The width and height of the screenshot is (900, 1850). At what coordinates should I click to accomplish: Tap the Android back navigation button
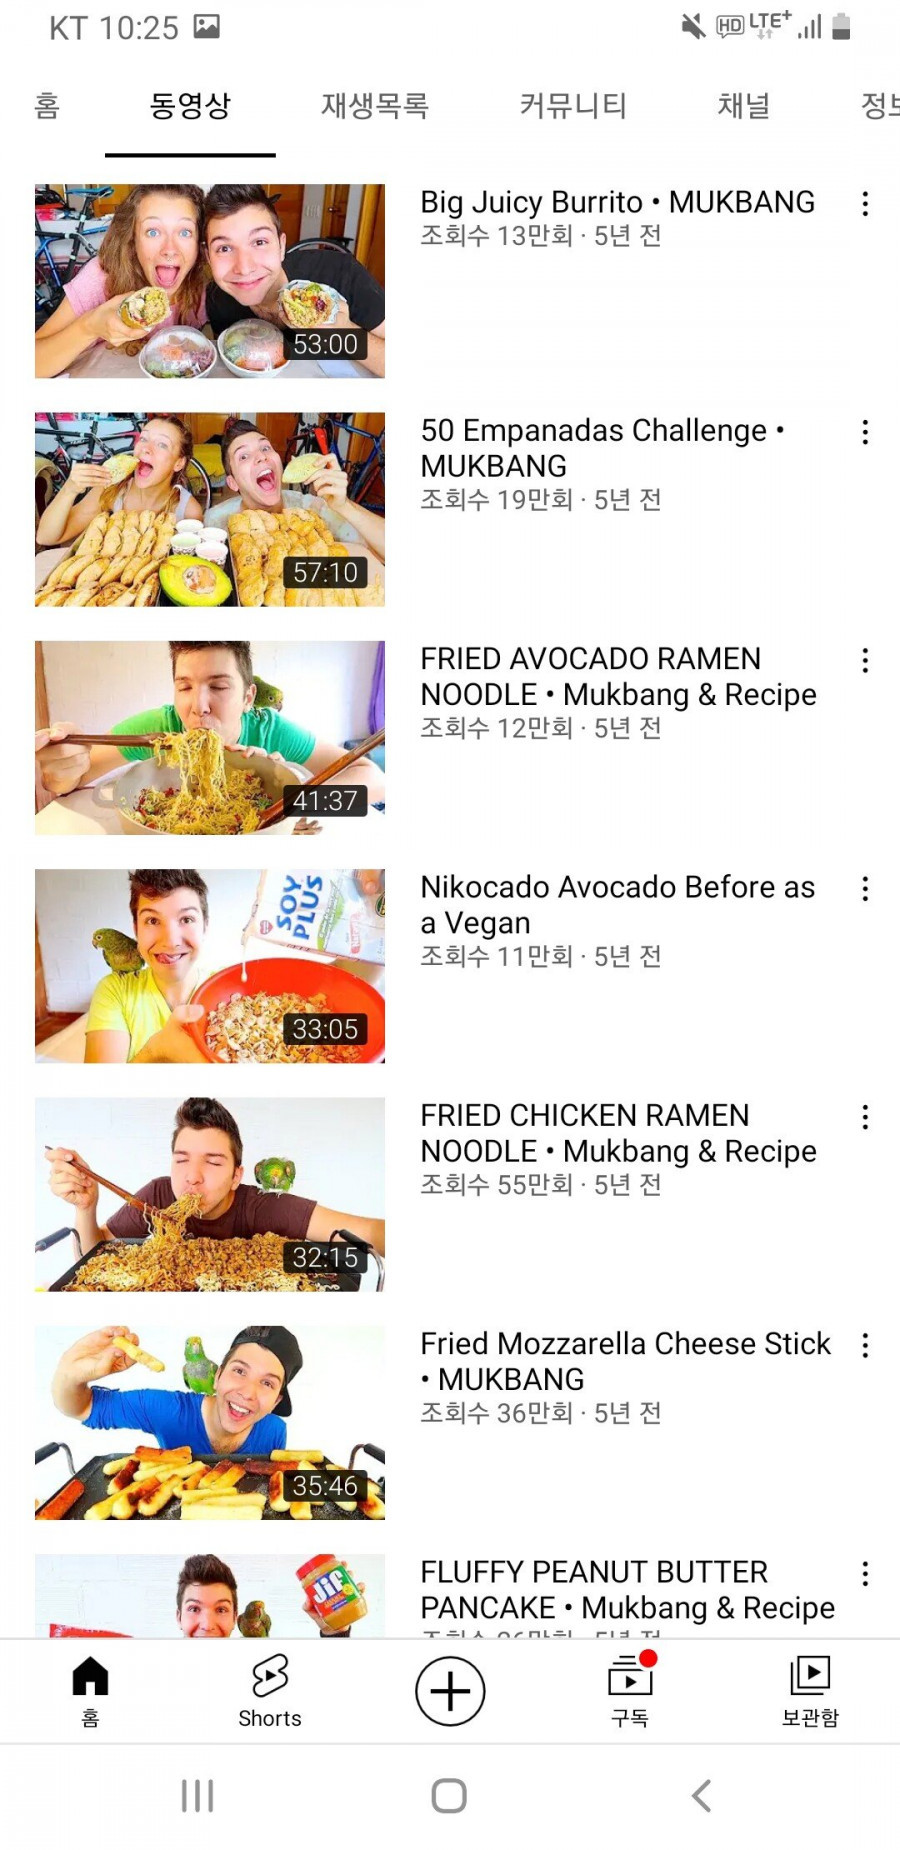(702, 1796)
